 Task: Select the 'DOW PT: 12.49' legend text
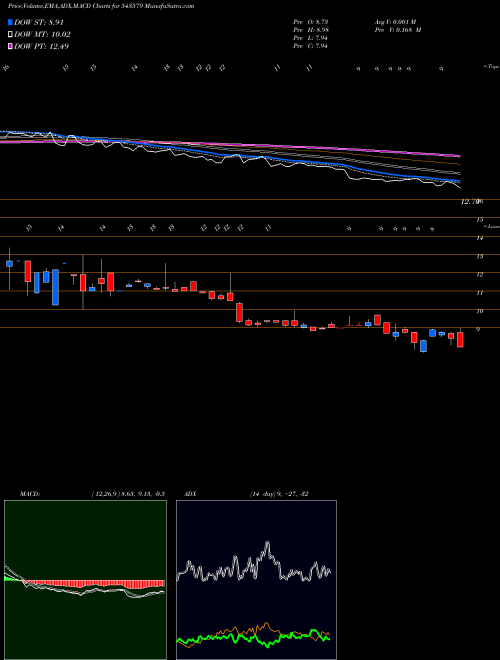tap(42, 46)
